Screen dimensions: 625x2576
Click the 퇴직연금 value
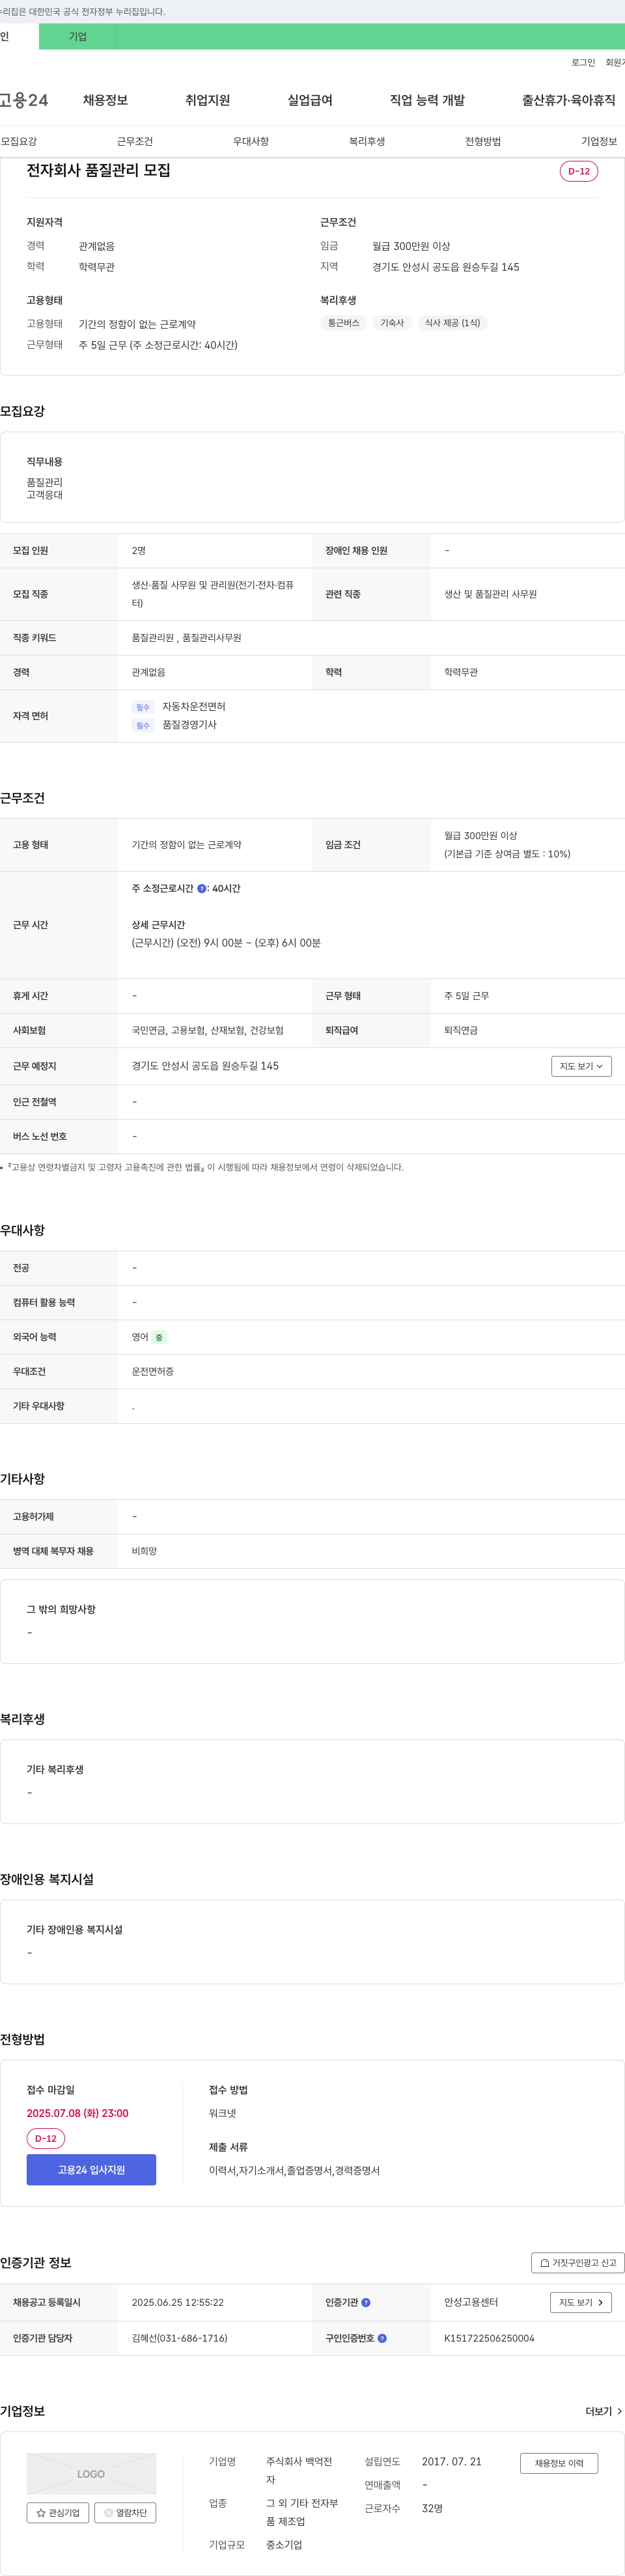point(461,1030)
